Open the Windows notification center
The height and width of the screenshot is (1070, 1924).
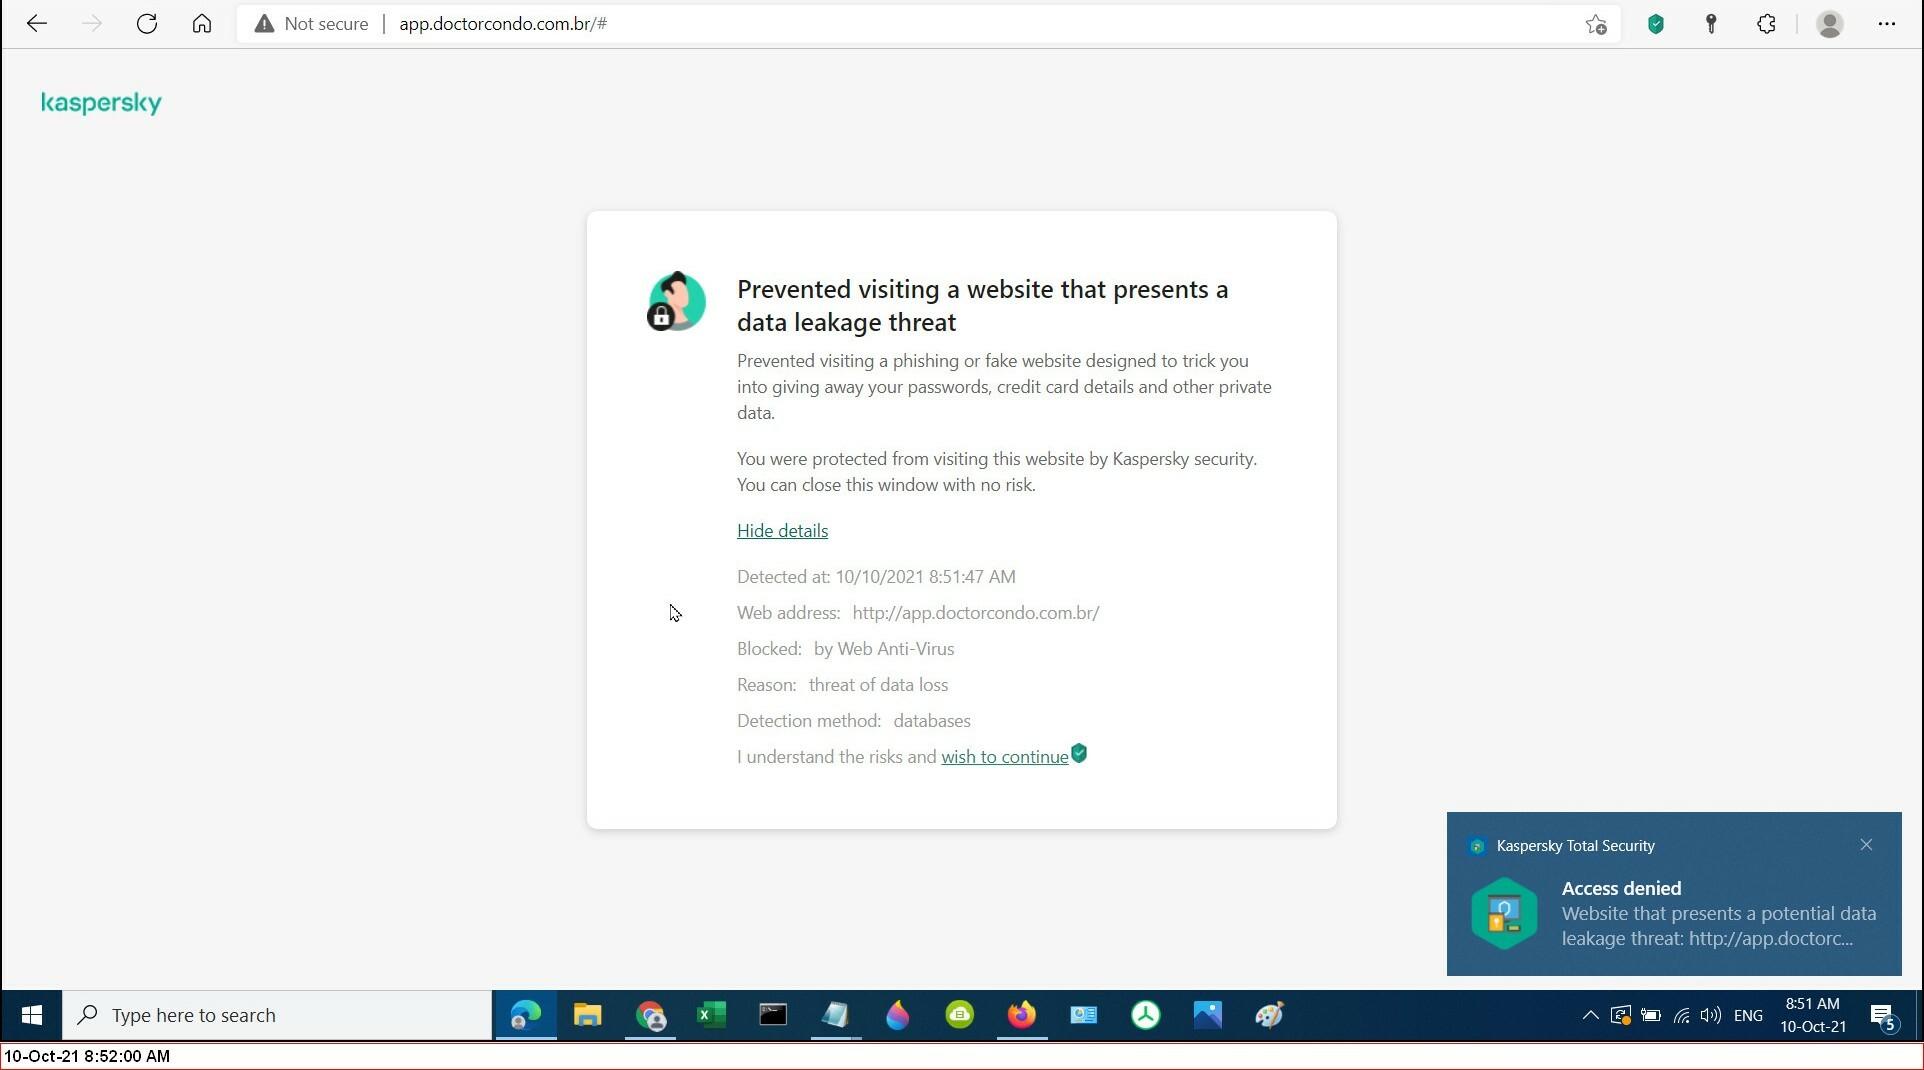[x=1884, y=1017]
